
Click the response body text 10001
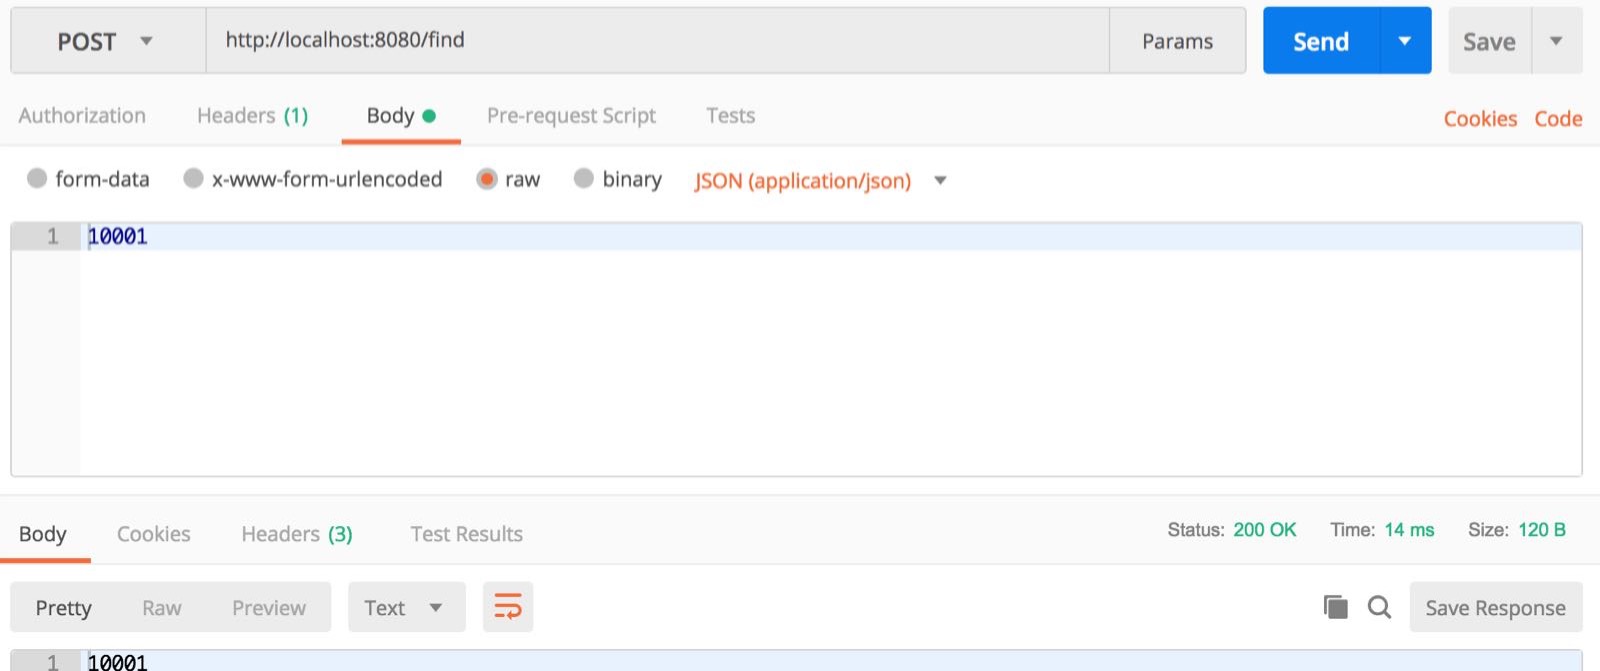click(x=117, y=662)
